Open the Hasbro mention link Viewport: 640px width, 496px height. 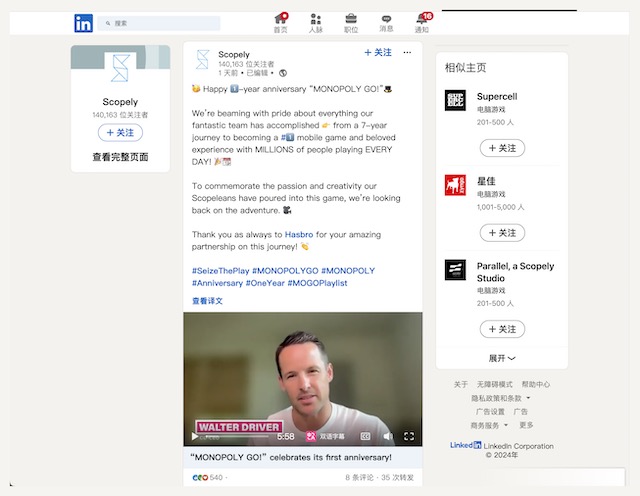[x=299, y=234]
